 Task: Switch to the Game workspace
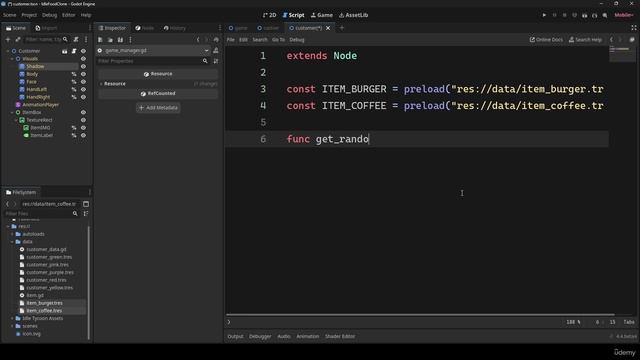click(322, 15)
